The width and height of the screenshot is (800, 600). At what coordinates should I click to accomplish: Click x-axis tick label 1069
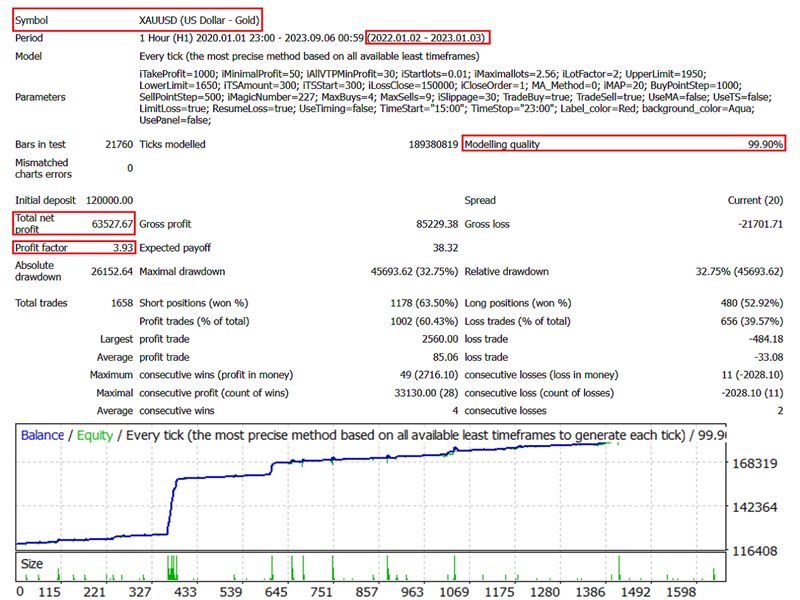tap(454, 592)
